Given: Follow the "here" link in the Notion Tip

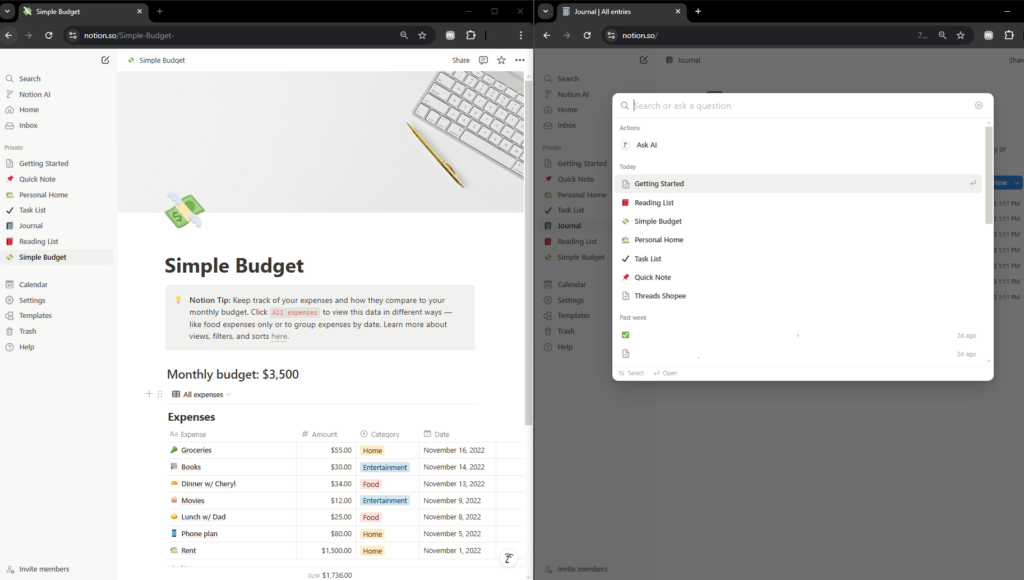Looking at the screenshot, I should (279, 336).
